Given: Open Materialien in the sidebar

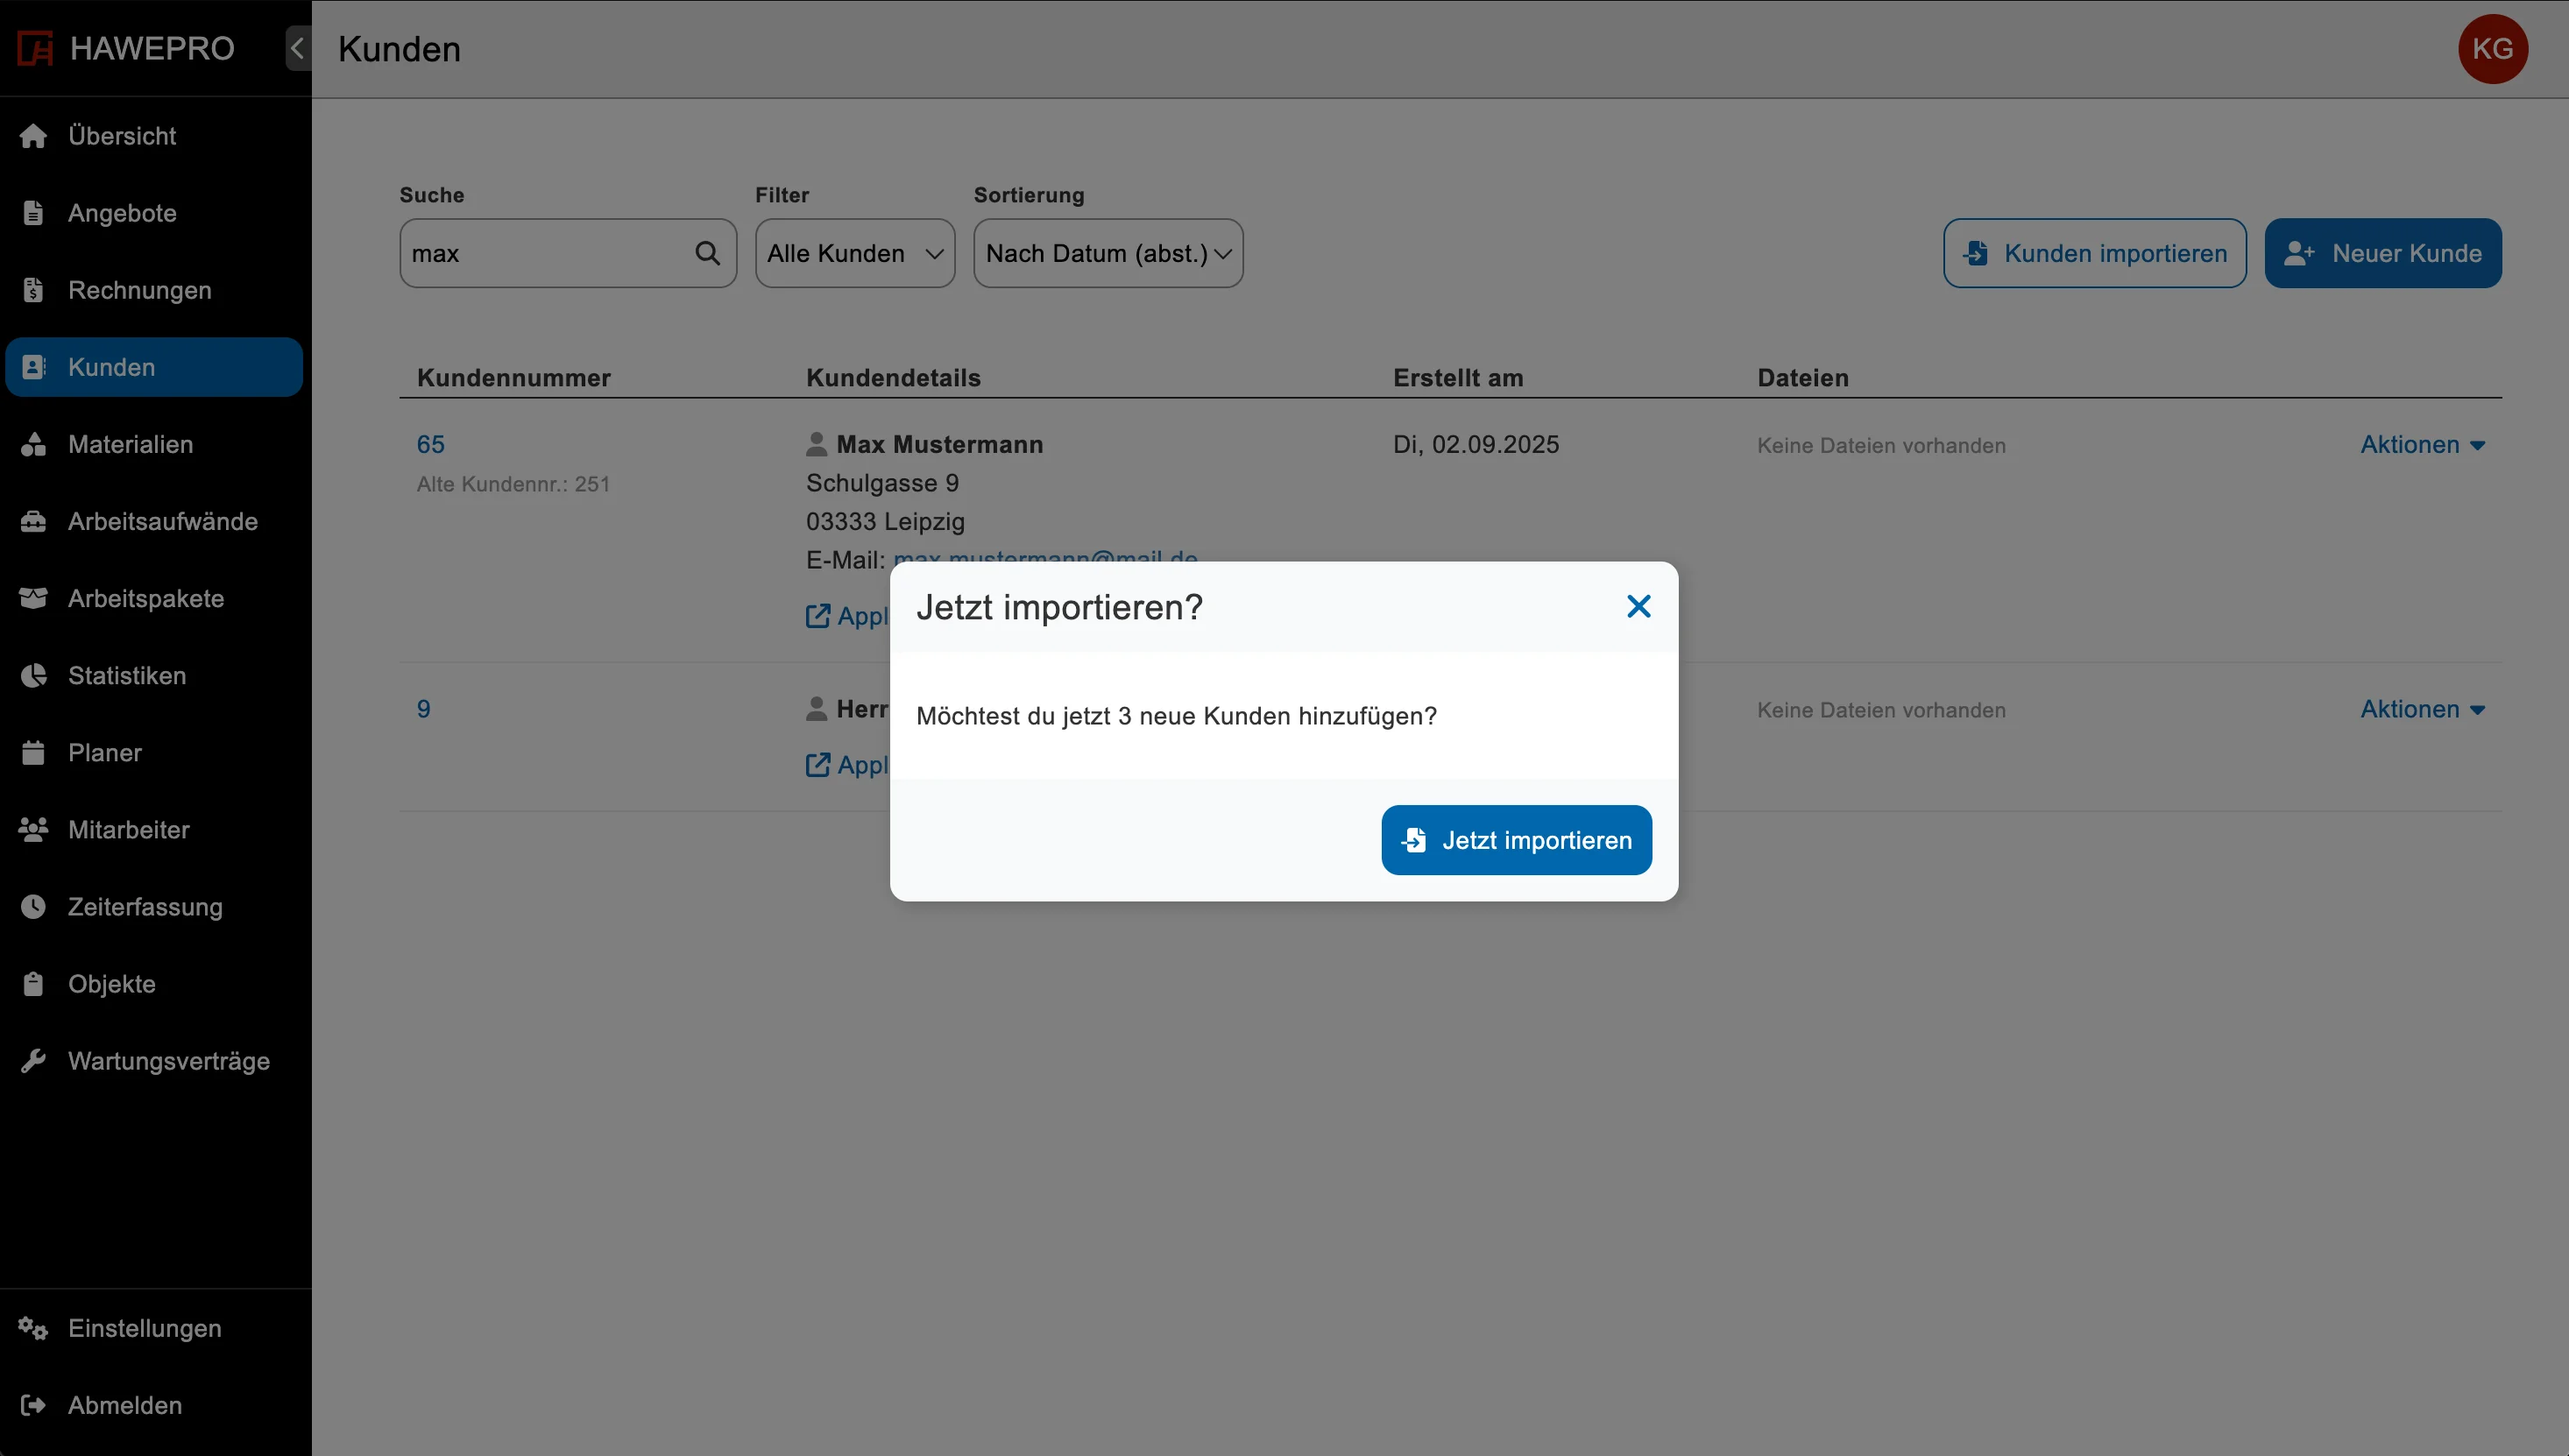Looking at the screenshot, I should click(x=154, y=444).
